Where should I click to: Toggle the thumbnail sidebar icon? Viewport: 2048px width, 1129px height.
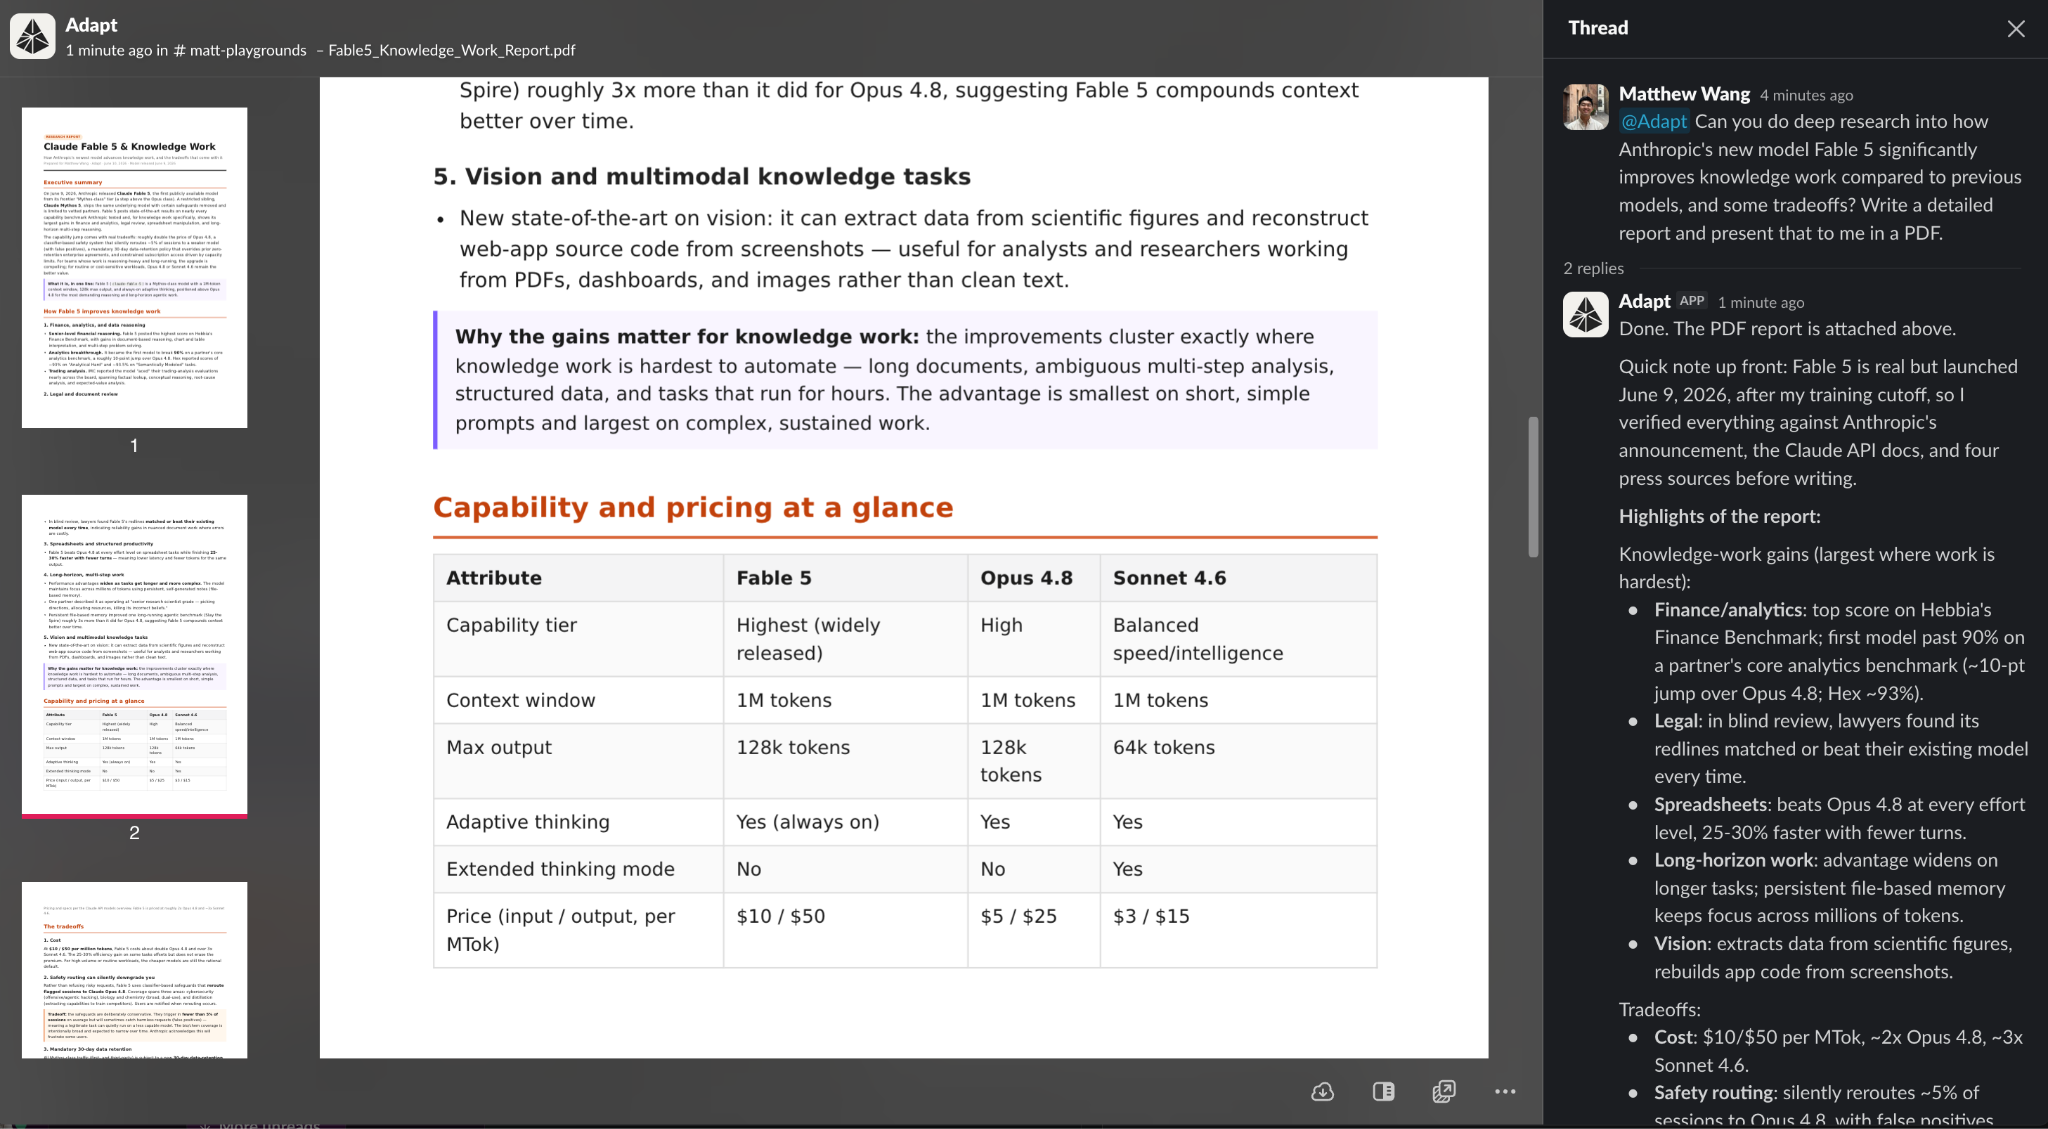tap(1384, 1092)
